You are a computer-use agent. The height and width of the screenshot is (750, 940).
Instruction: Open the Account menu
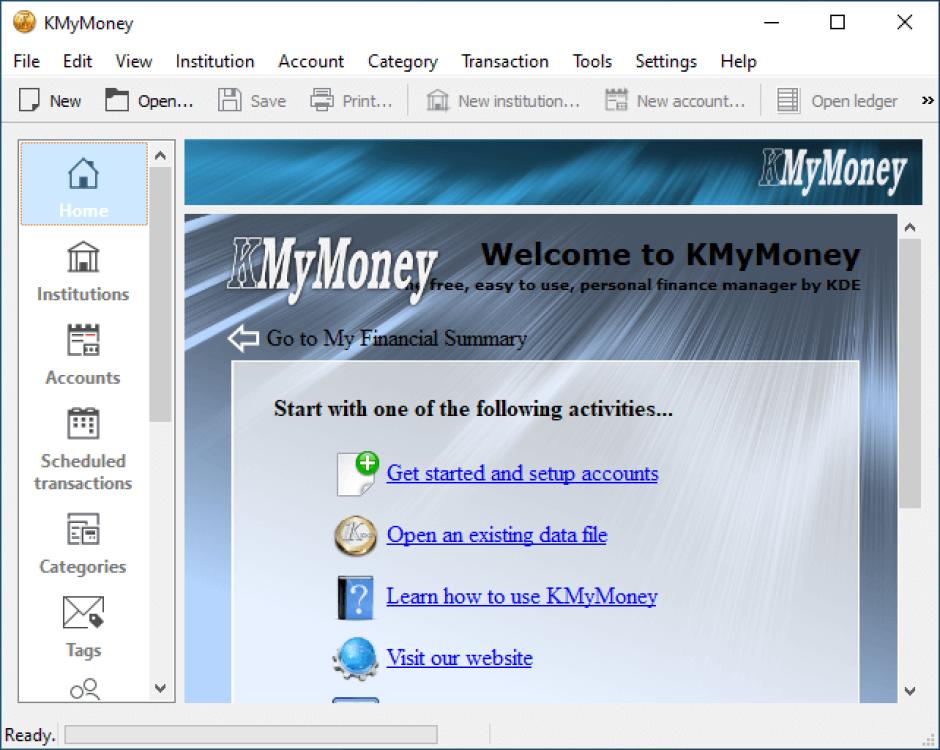[x=311, y=61]
